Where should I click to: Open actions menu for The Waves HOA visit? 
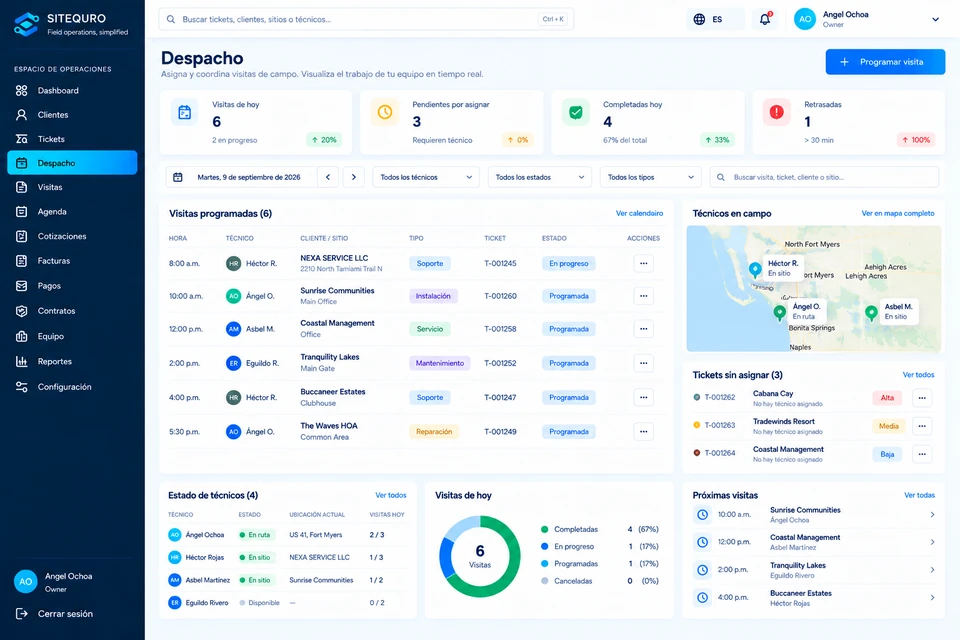pyautogui.click(x=643, y=432)
